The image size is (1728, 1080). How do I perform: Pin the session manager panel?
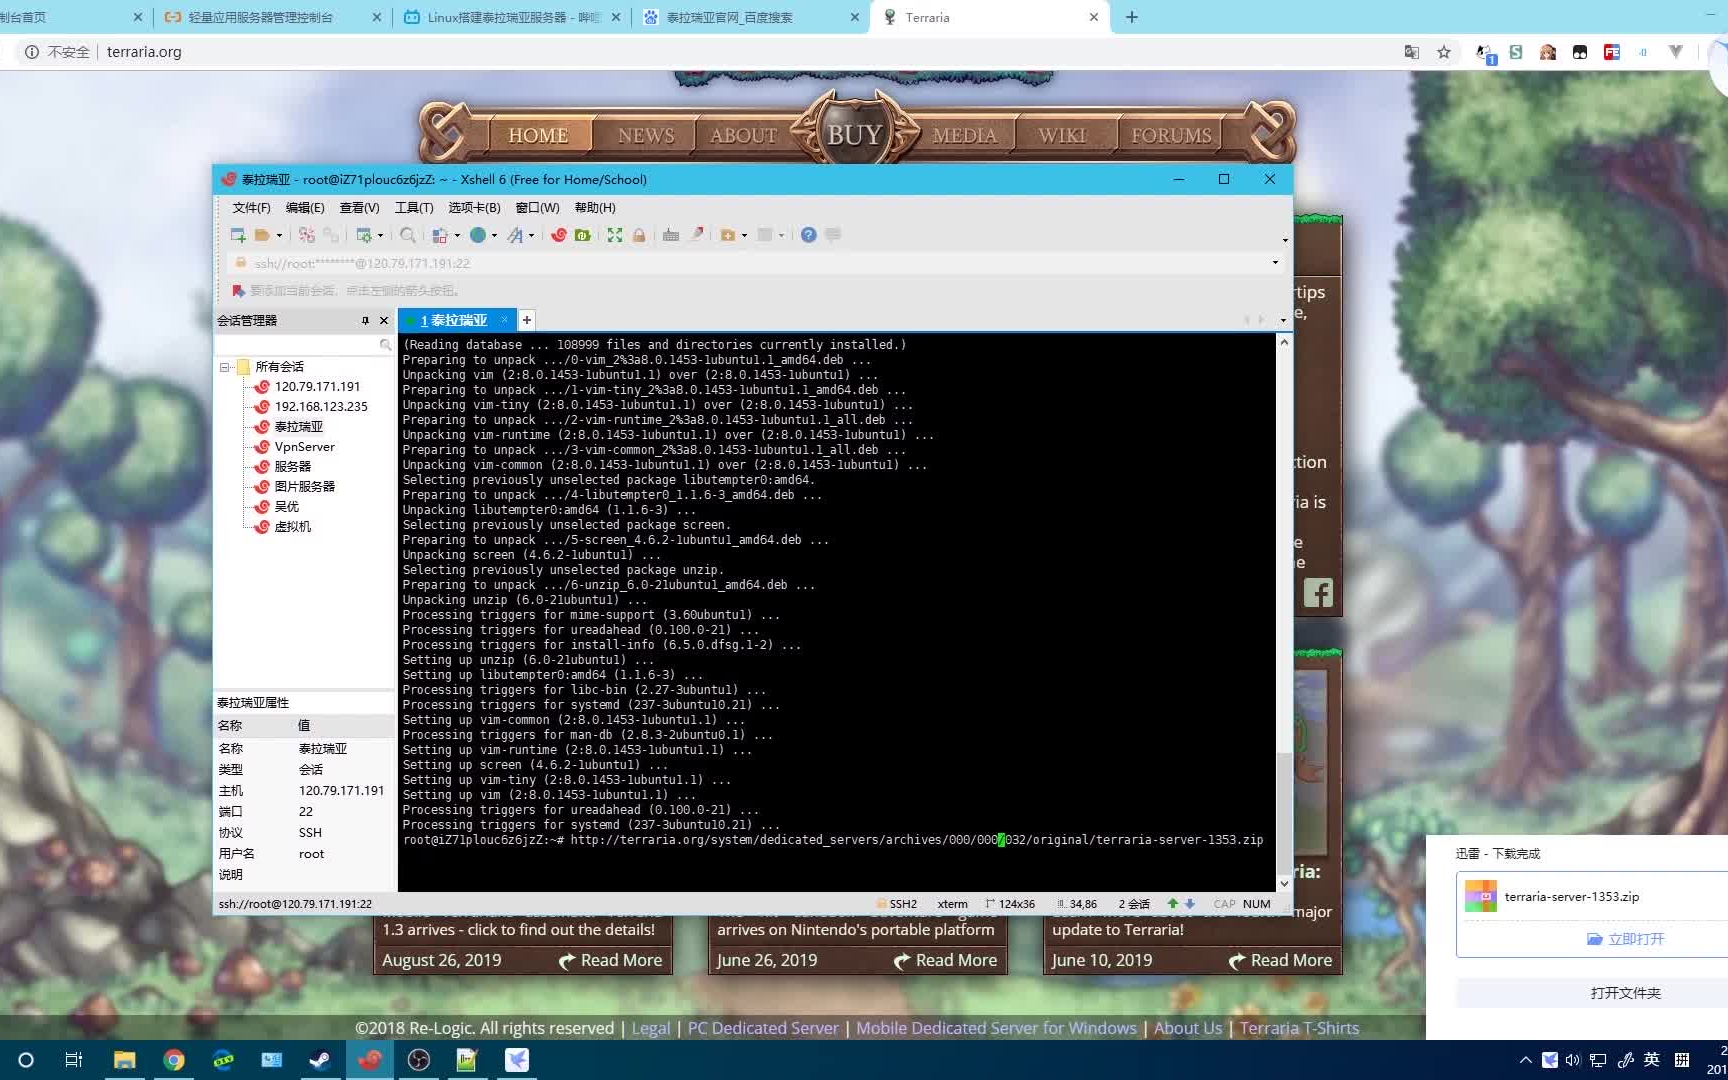365,321
